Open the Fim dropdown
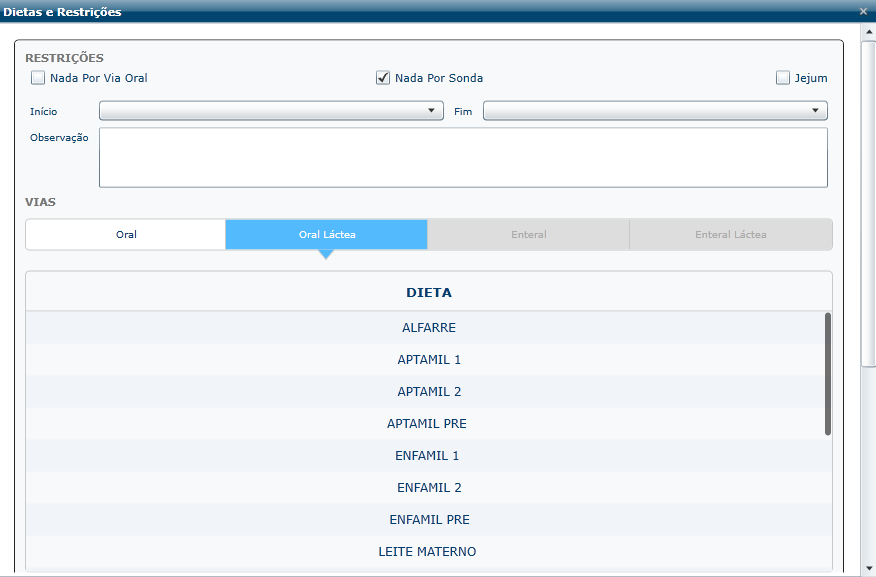 655,111
